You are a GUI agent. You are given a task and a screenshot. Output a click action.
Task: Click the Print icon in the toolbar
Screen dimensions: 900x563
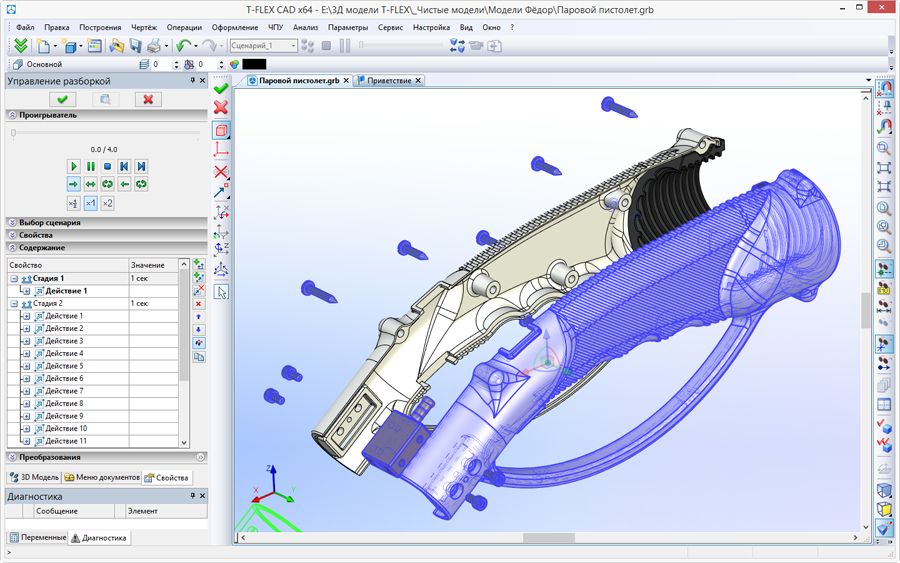point(155,46)
